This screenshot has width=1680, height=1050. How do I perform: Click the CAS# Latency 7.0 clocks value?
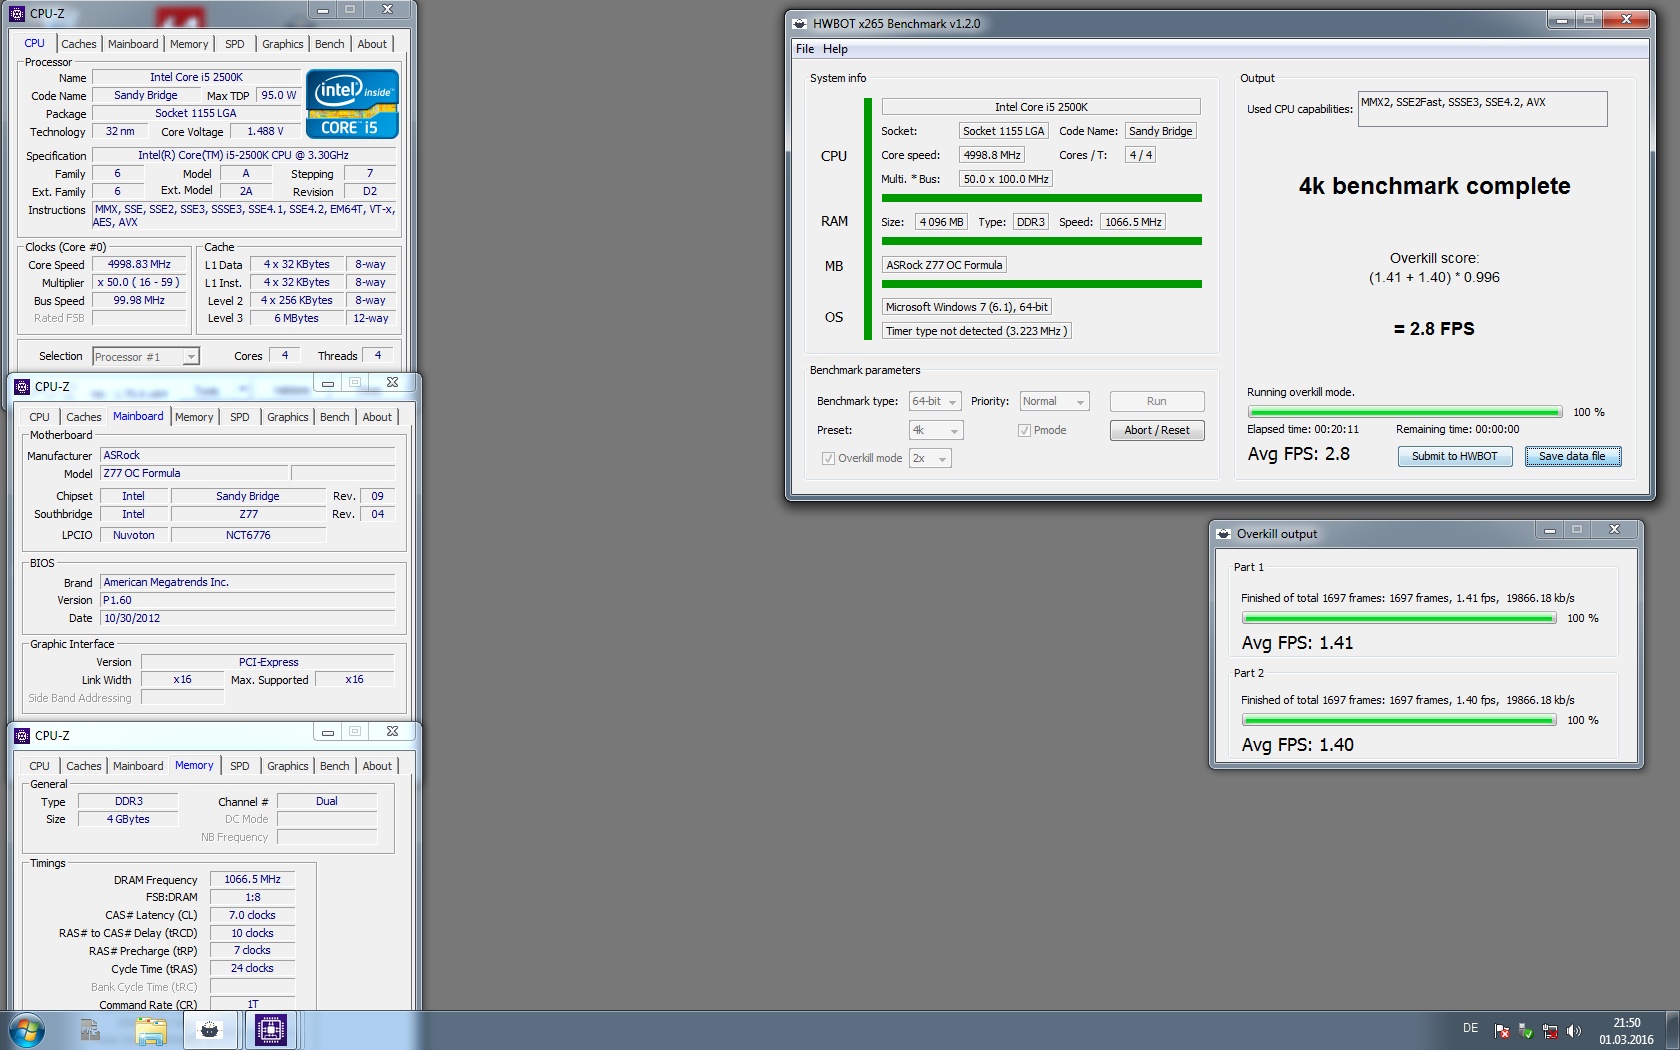(253, 916)
